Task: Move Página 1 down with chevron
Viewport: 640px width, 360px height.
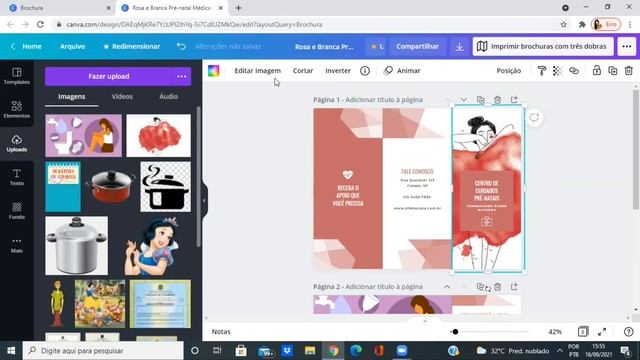Action: point(464,100)
